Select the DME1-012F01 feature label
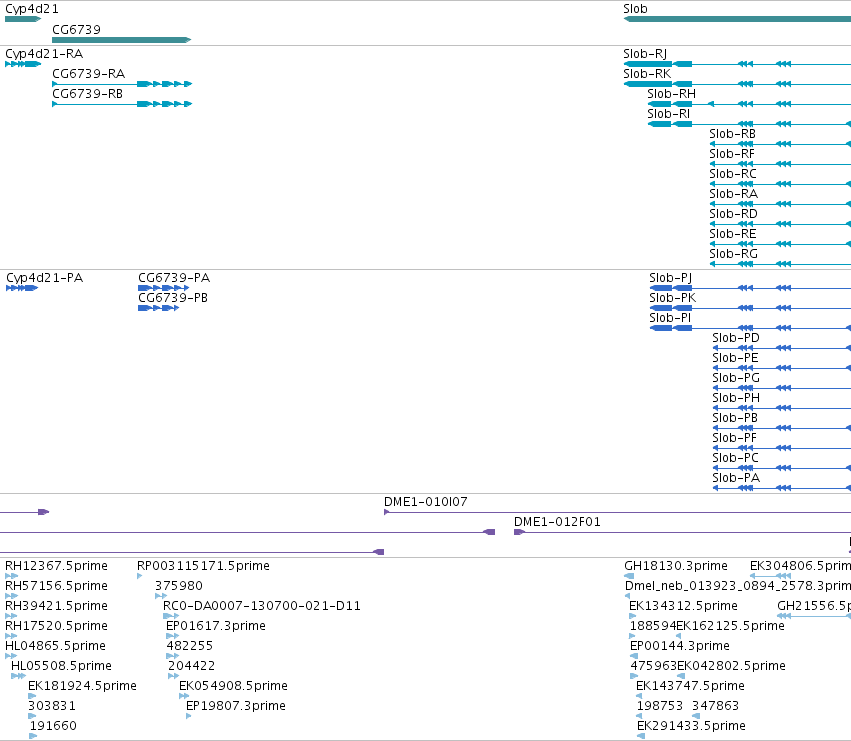This screenshot has width=851, height=741. [x=557, y=522]
